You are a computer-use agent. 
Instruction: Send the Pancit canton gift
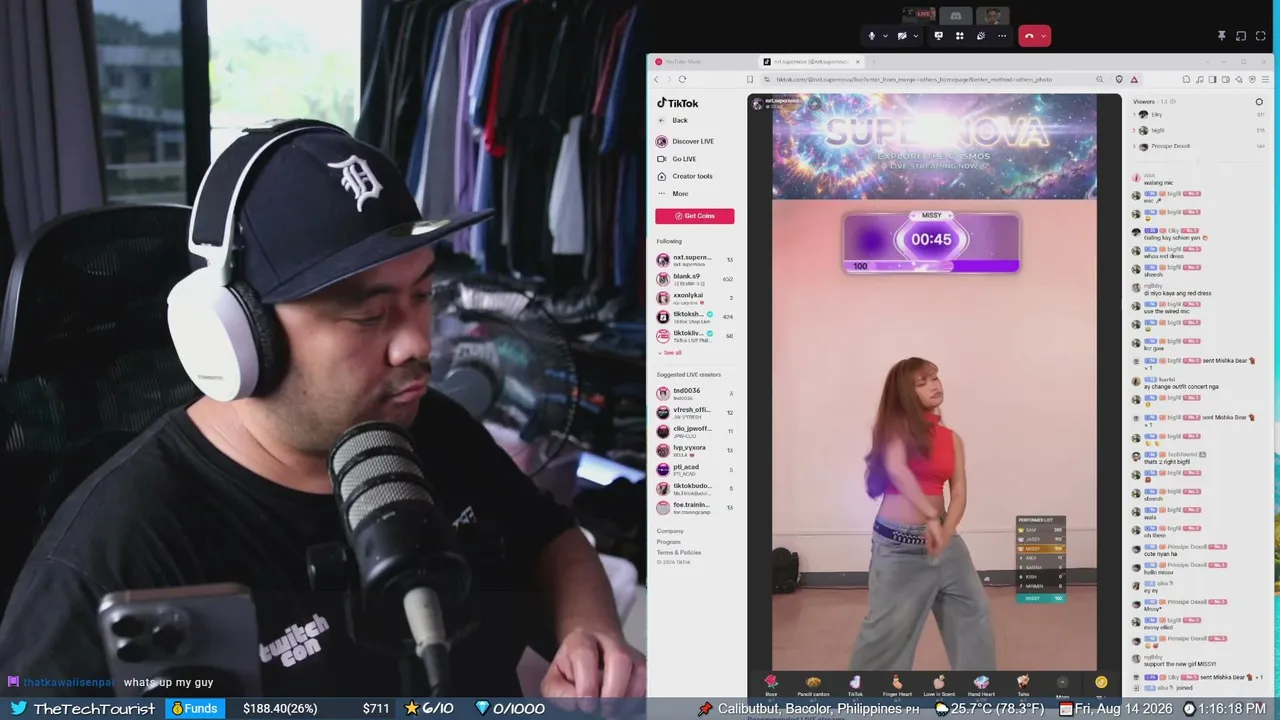click(813, 685)
